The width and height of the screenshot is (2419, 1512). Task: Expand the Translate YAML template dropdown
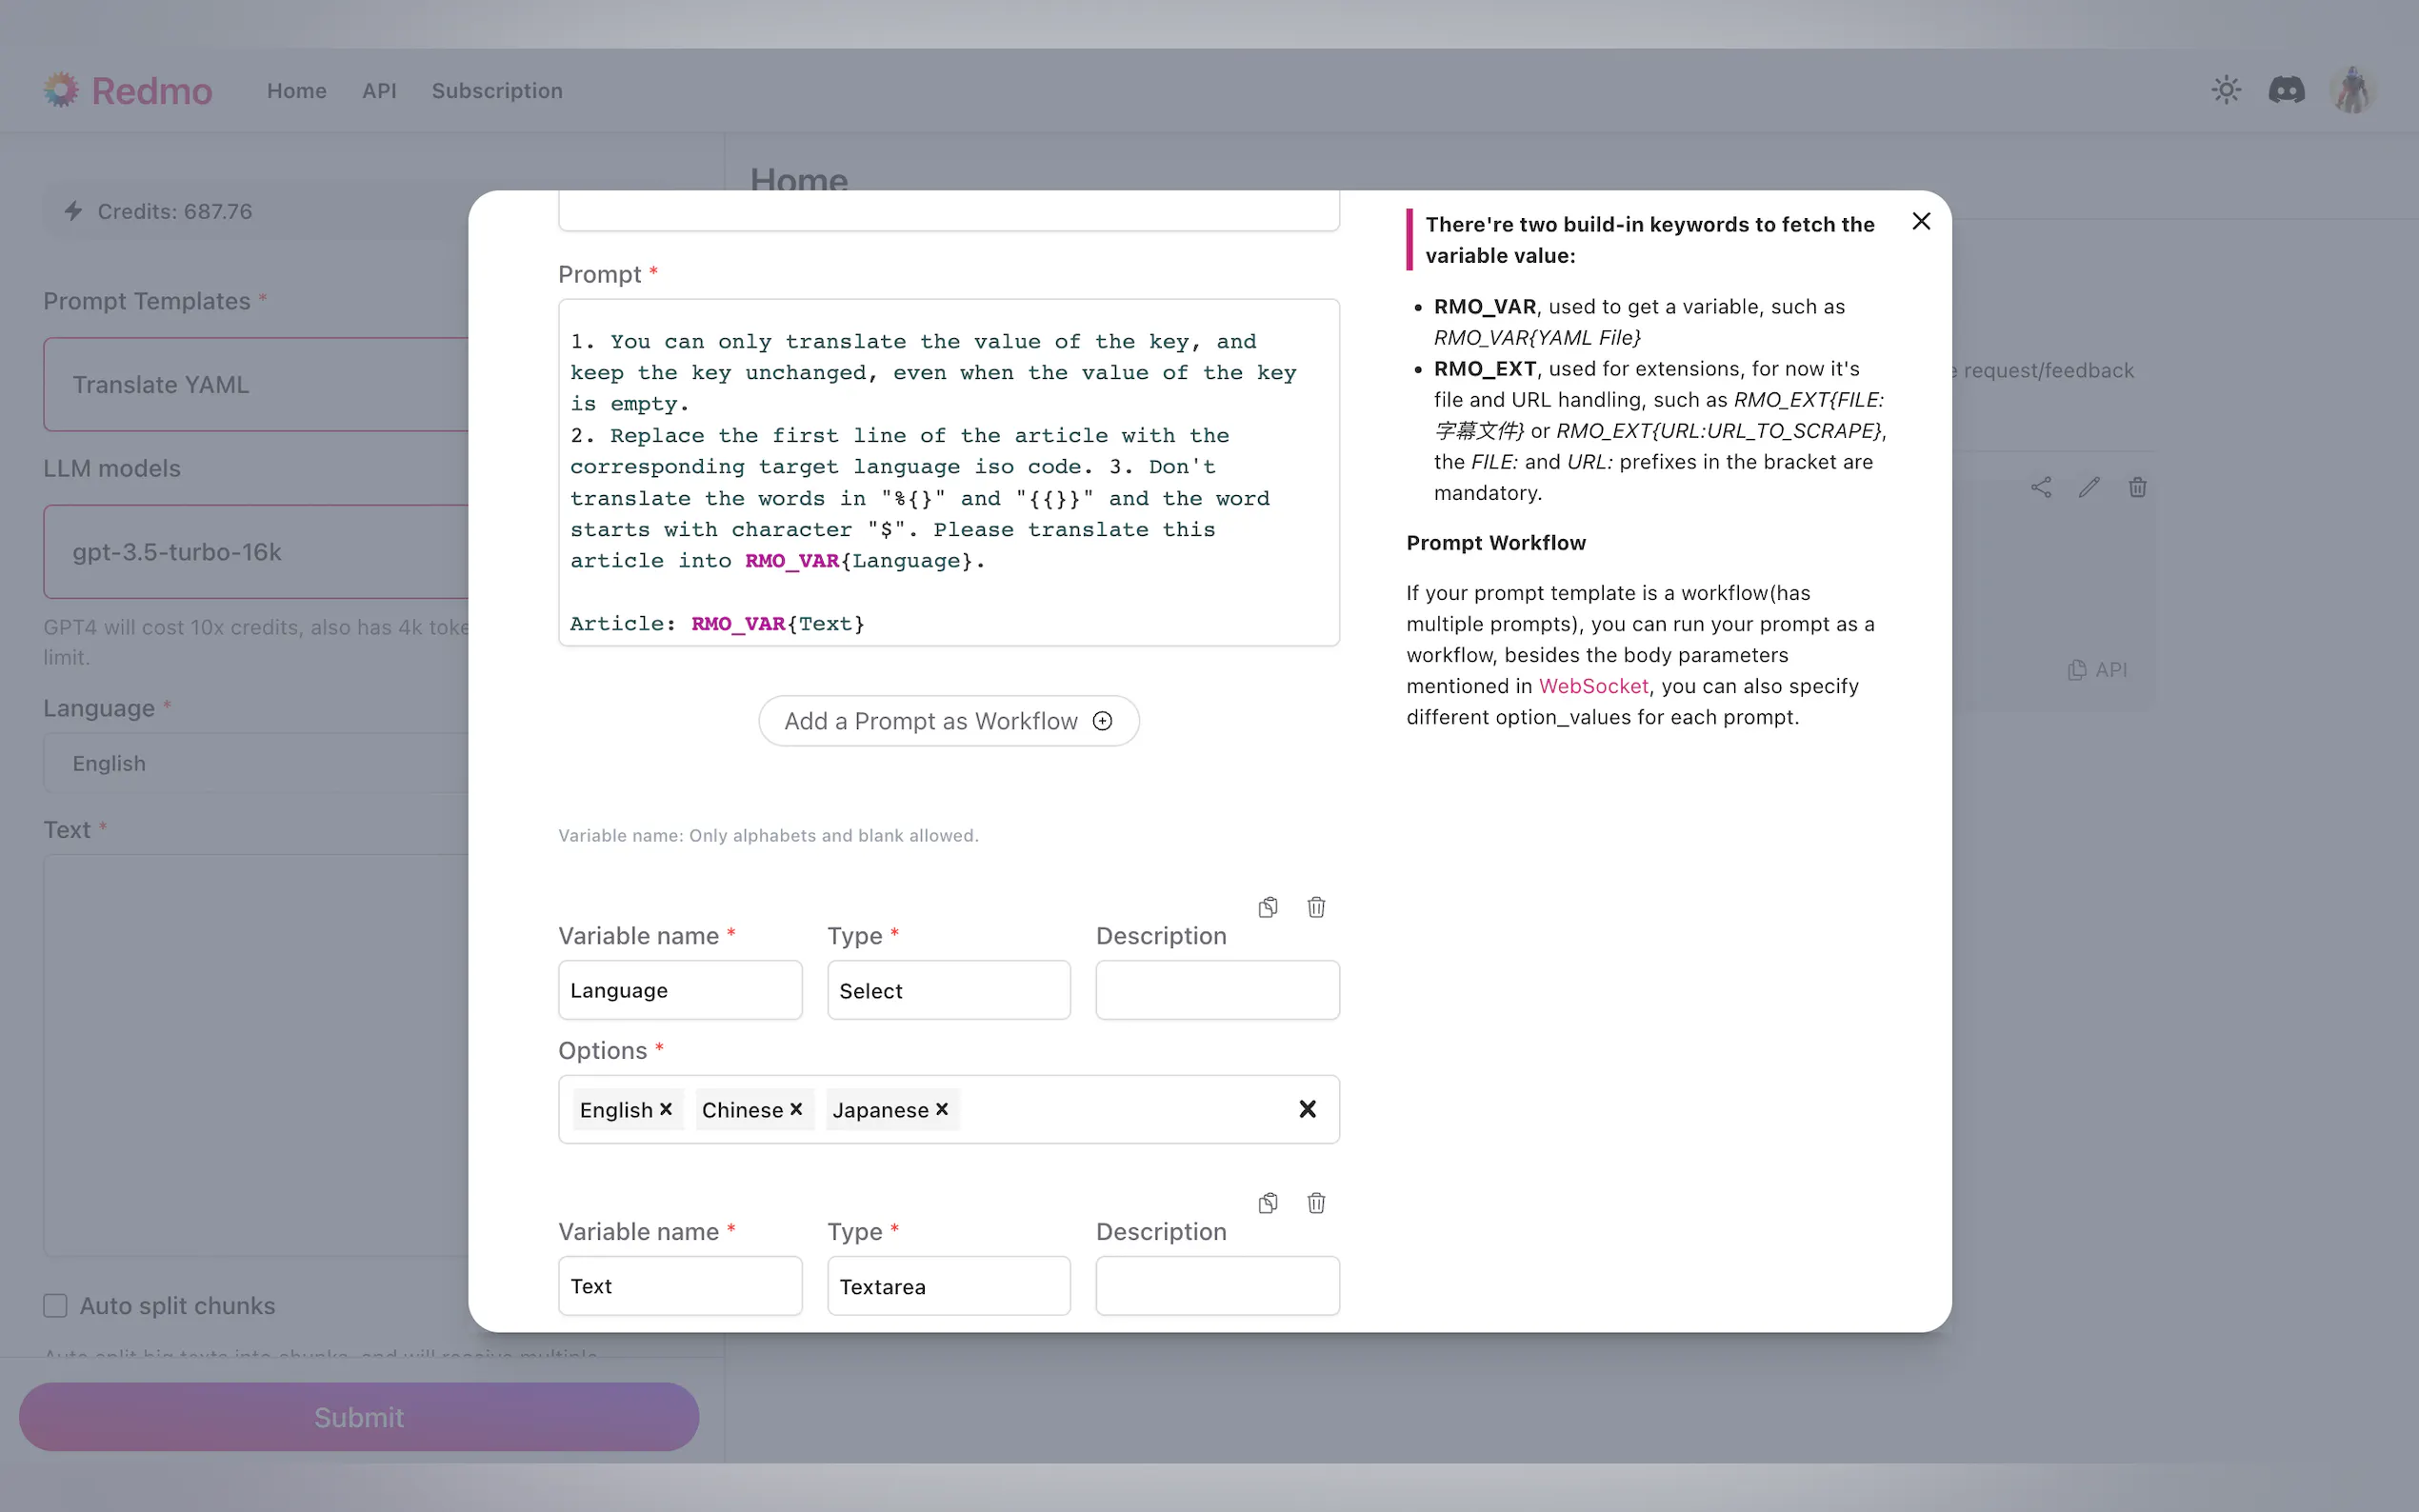pos(256,384)
